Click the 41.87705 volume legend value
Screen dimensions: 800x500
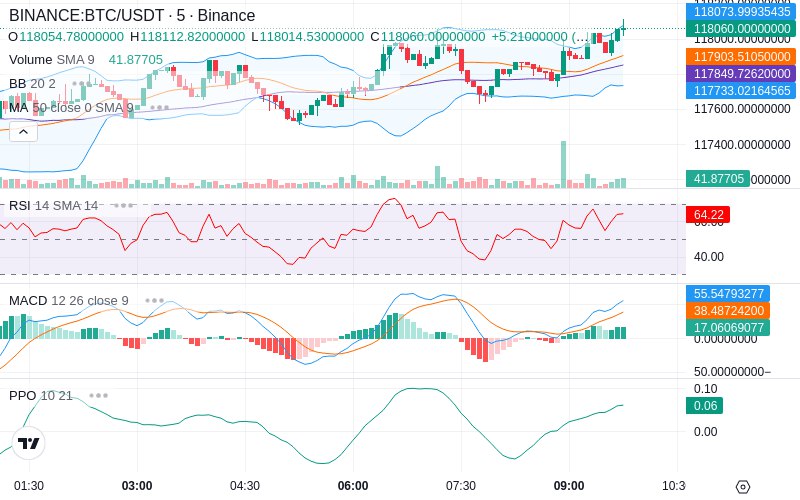pyautogui.click(x=136, y=60)
